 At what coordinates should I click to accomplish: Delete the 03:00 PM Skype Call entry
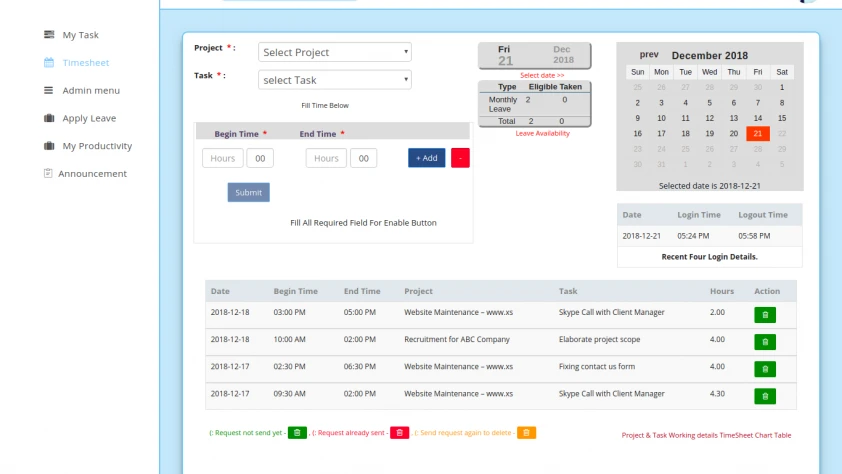pyautogui.click(x=765, y=314)
